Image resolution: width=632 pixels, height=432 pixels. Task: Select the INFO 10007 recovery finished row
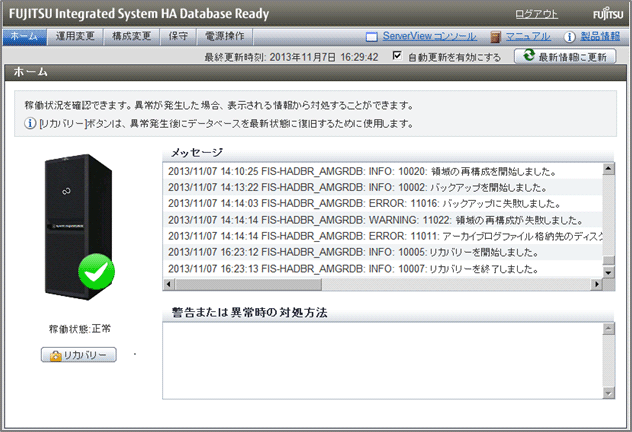[383, 268]
